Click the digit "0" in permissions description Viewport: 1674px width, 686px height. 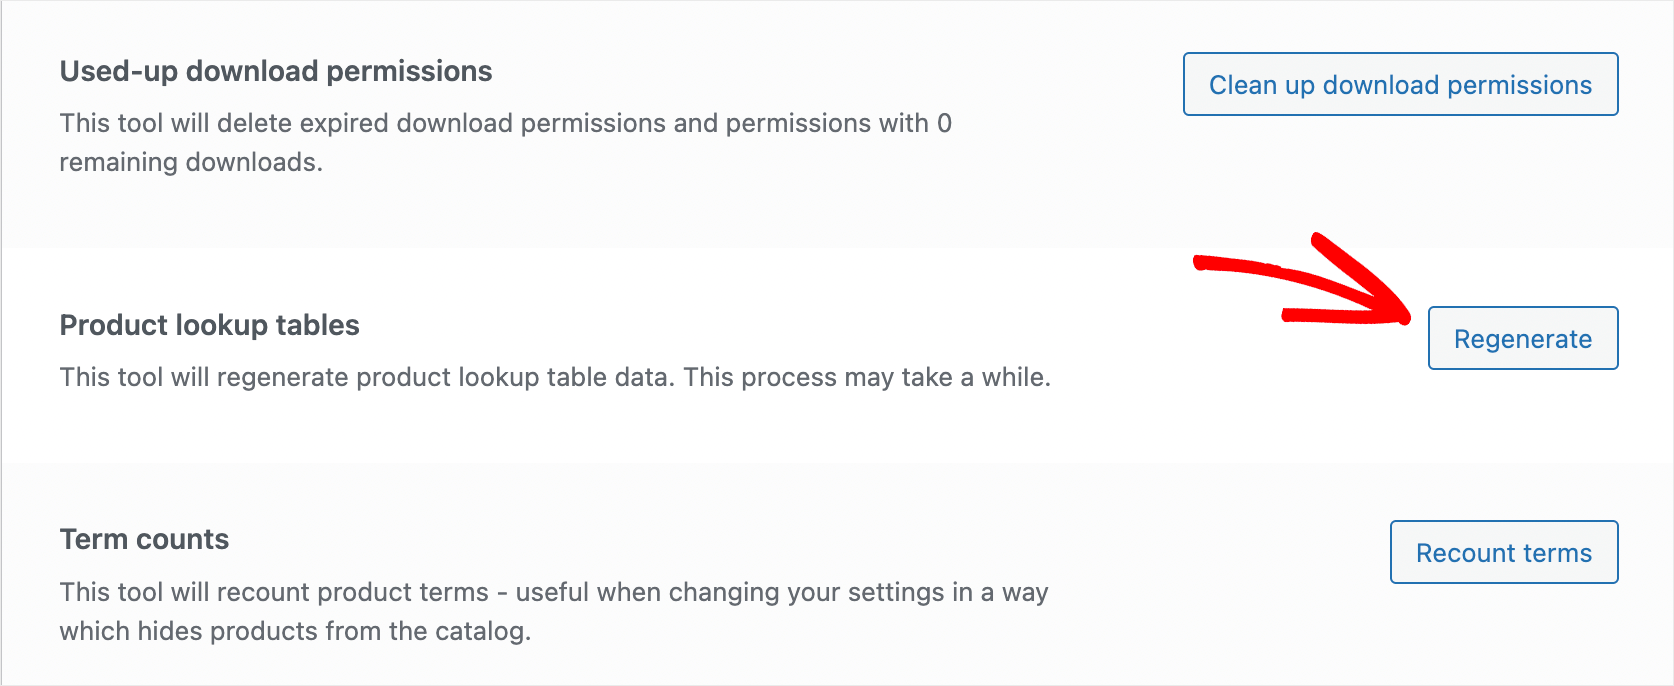[944, 124]
